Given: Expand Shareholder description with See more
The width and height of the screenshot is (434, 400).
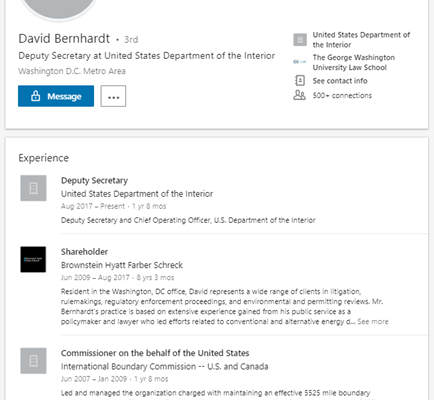Looking at the screenshot, I should [373, 322].
